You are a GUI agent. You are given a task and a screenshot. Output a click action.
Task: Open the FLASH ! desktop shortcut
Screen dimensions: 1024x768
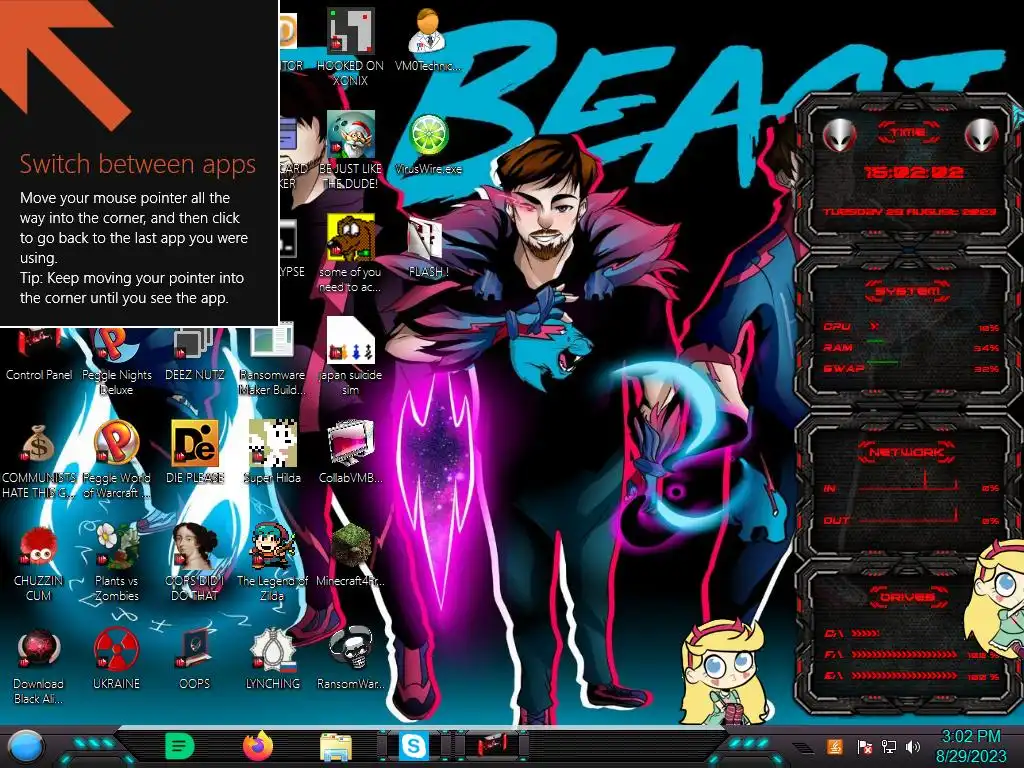click(428, 248)
